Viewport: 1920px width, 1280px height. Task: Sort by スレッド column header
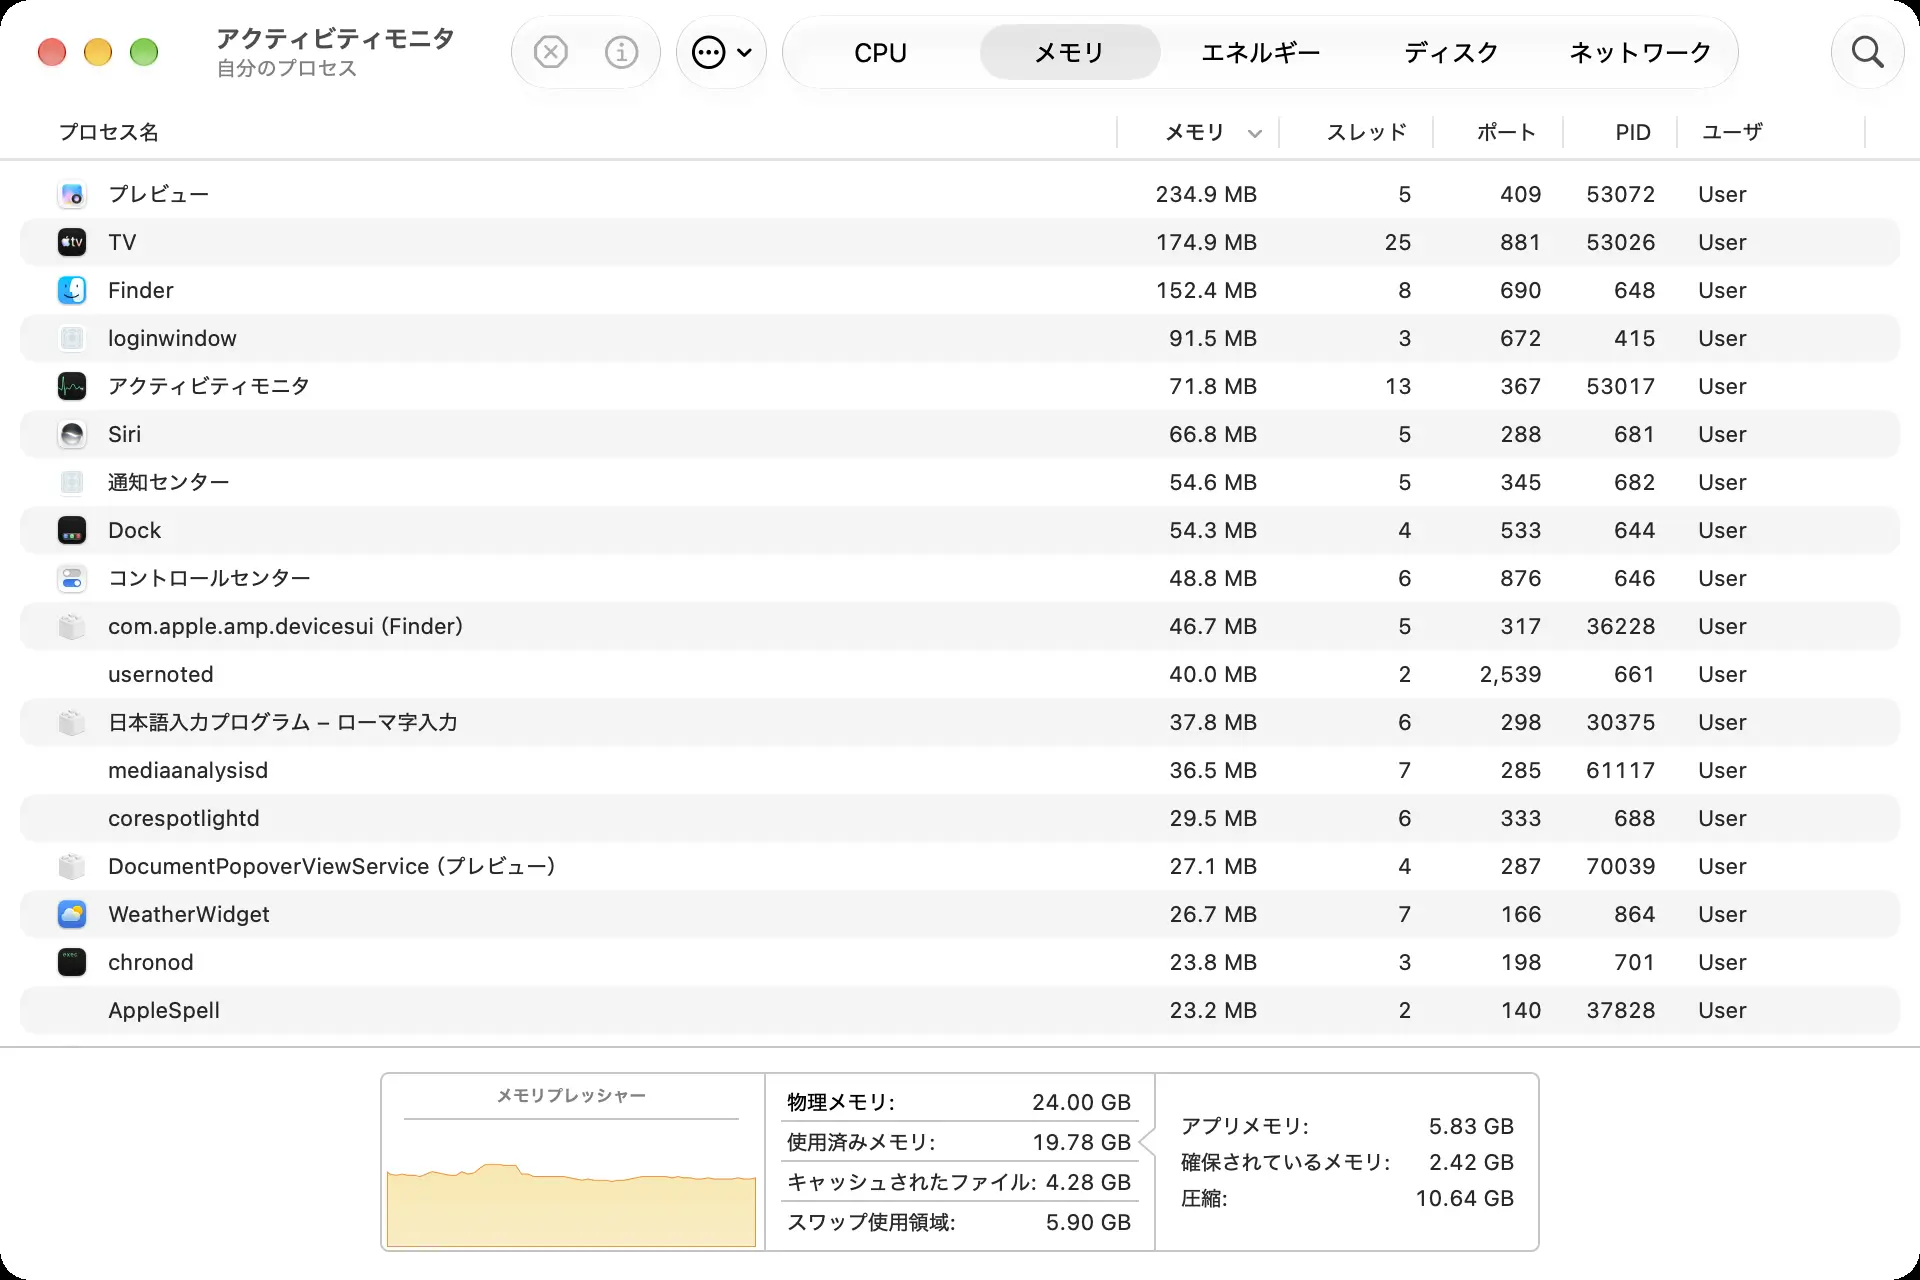pos(1366,132)
